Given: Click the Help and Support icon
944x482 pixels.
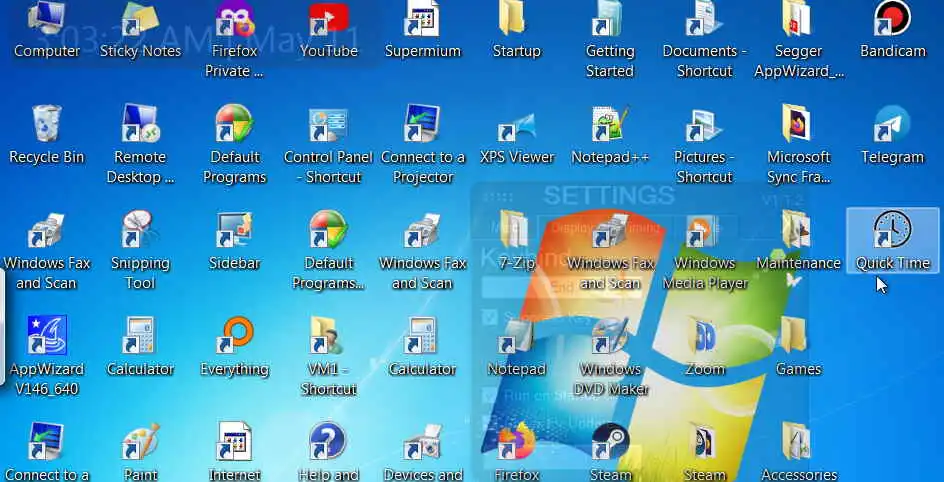Looking at the screenshot, I should click(x=328, y=442).
